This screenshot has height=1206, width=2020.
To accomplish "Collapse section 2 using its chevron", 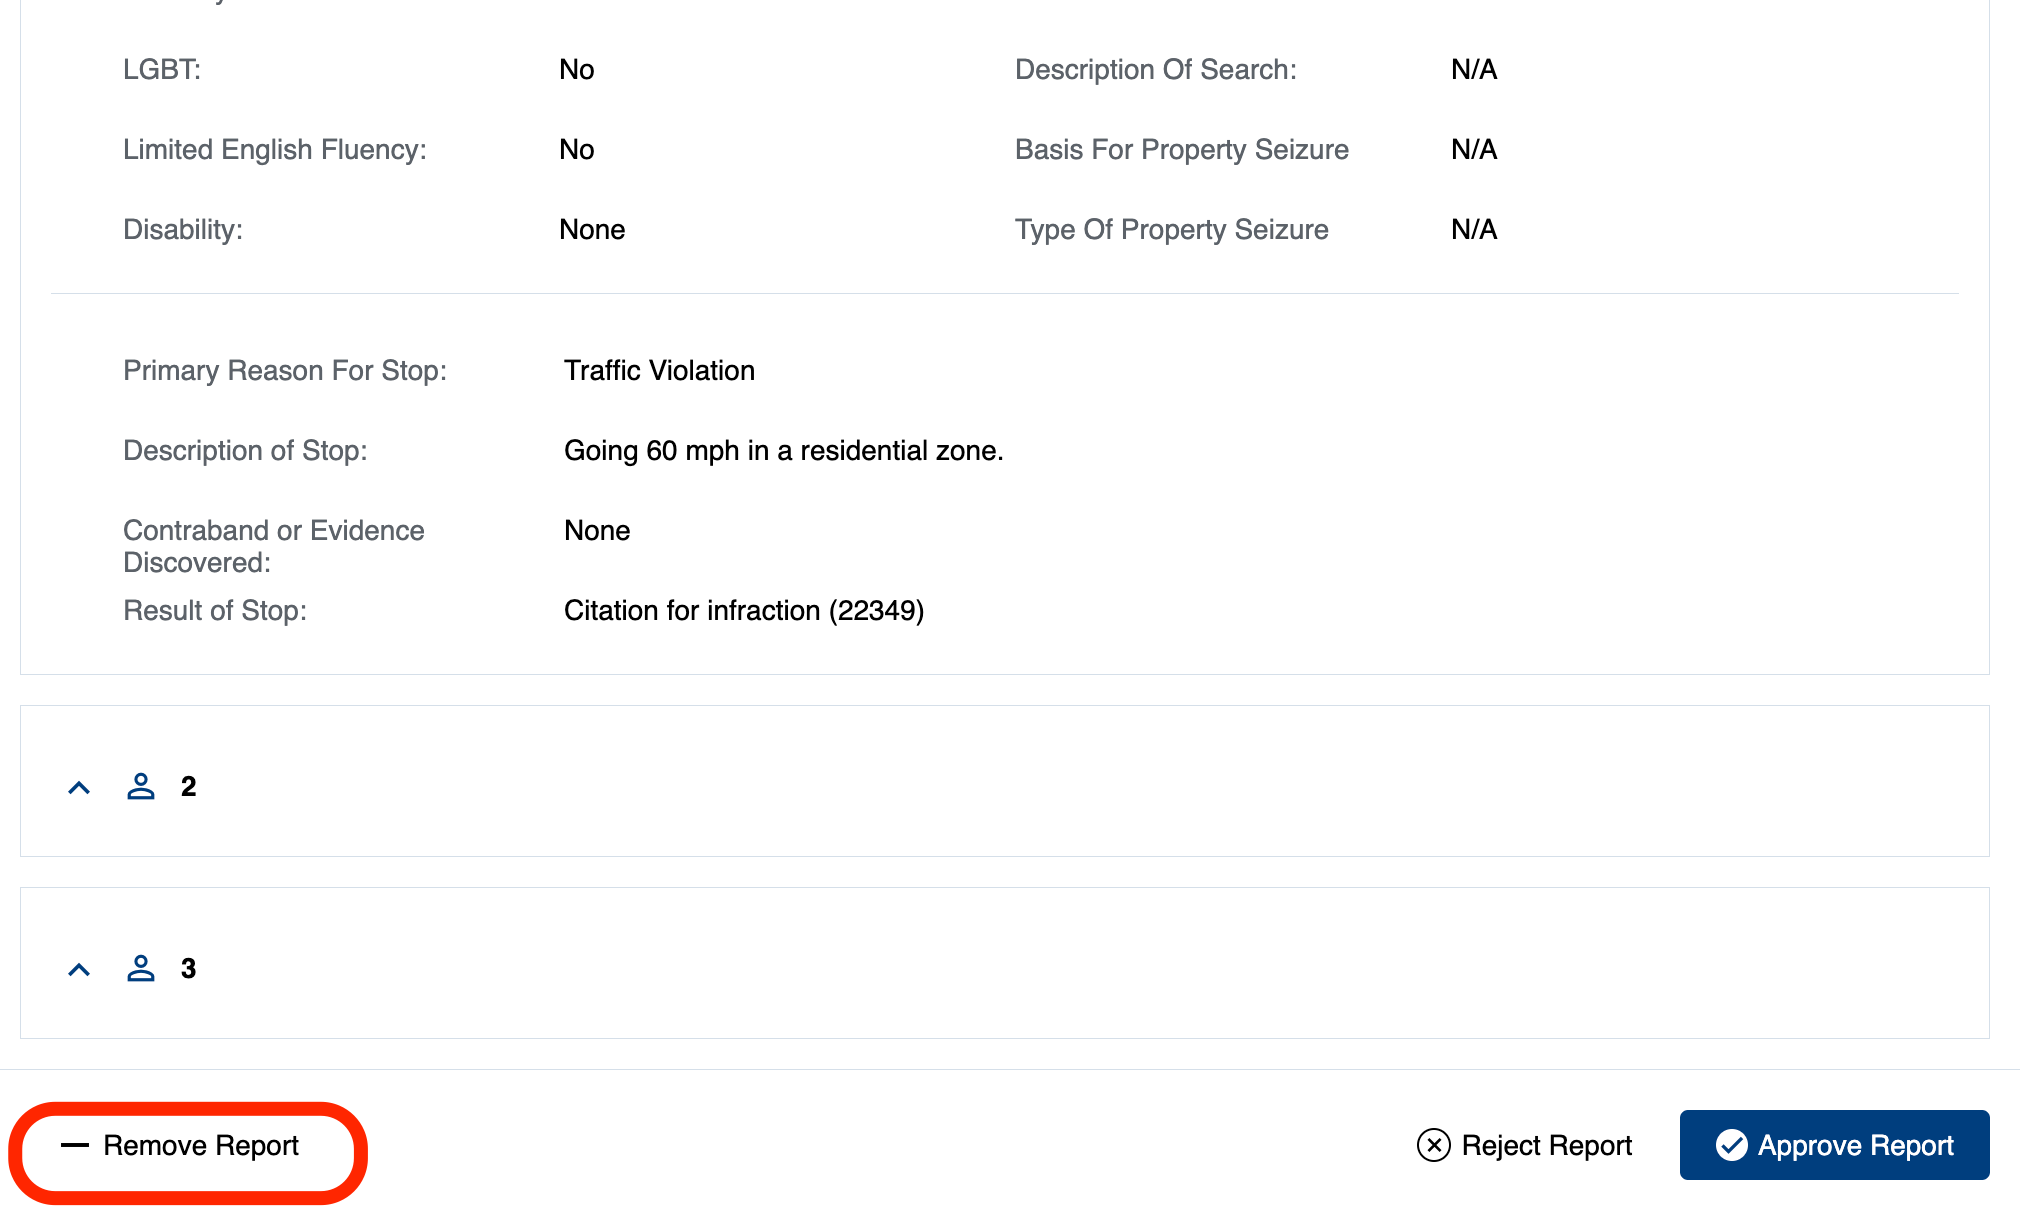I will pyautogui.click(x=79, y=787).
